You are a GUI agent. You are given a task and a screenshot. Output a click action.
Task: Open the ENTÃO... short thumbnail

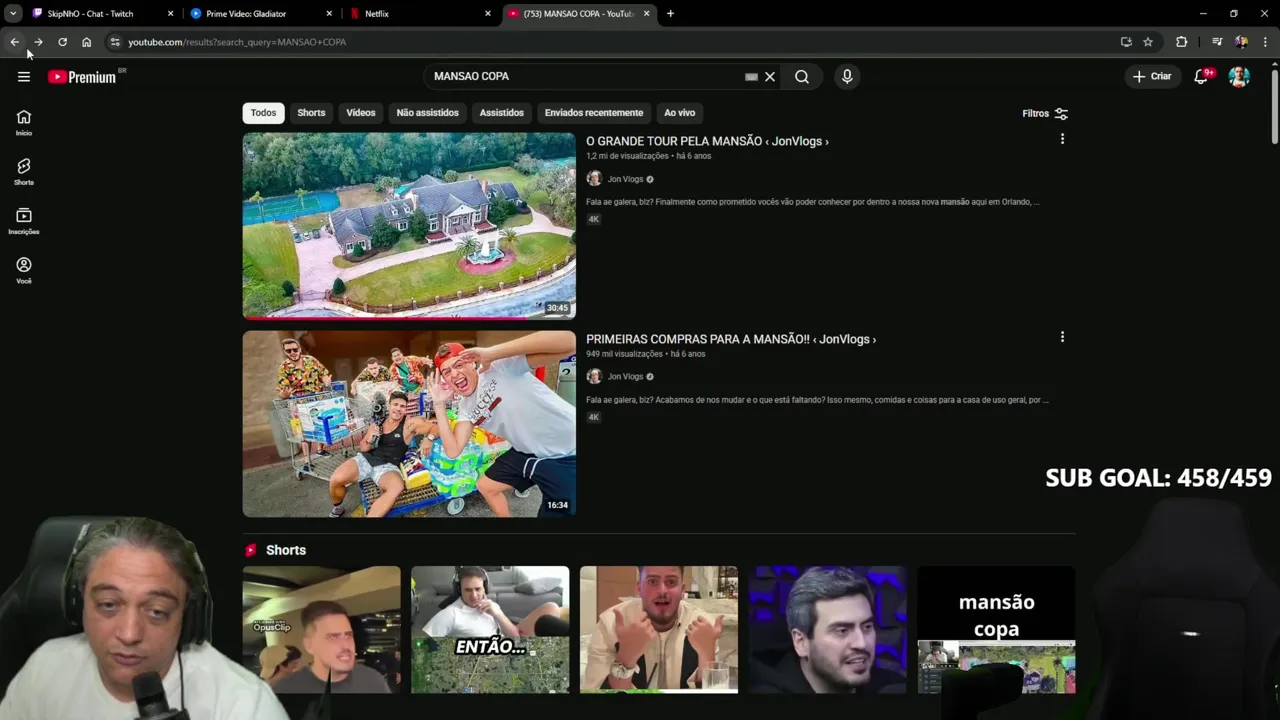(490, 630)
